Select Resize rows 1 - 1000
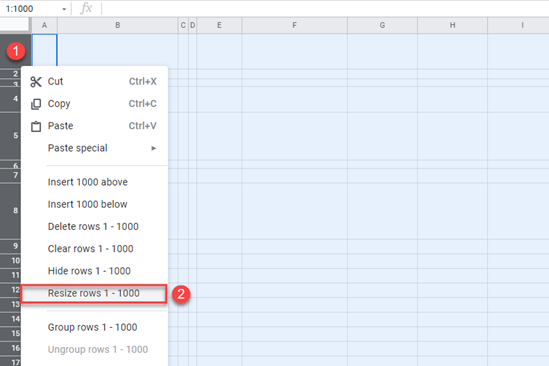 [93, 294]
